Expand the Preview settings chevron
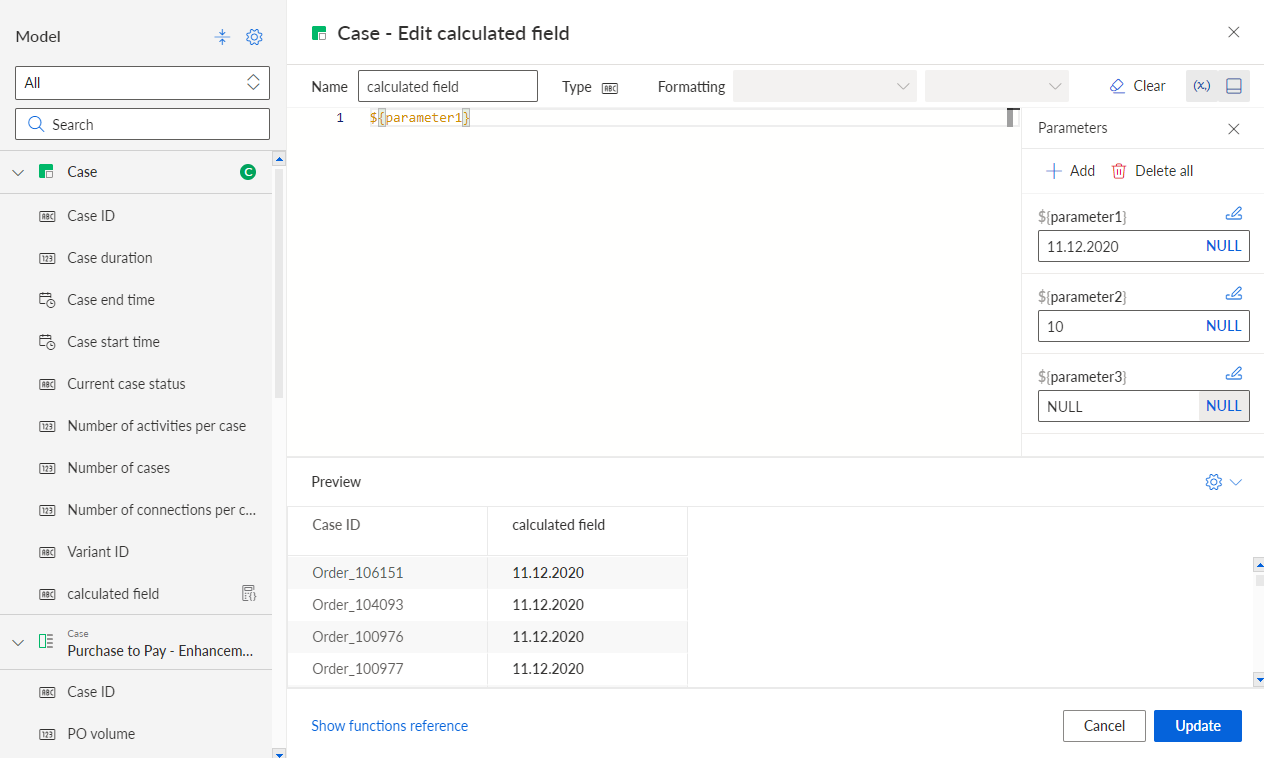 [x=1236, y=482]
